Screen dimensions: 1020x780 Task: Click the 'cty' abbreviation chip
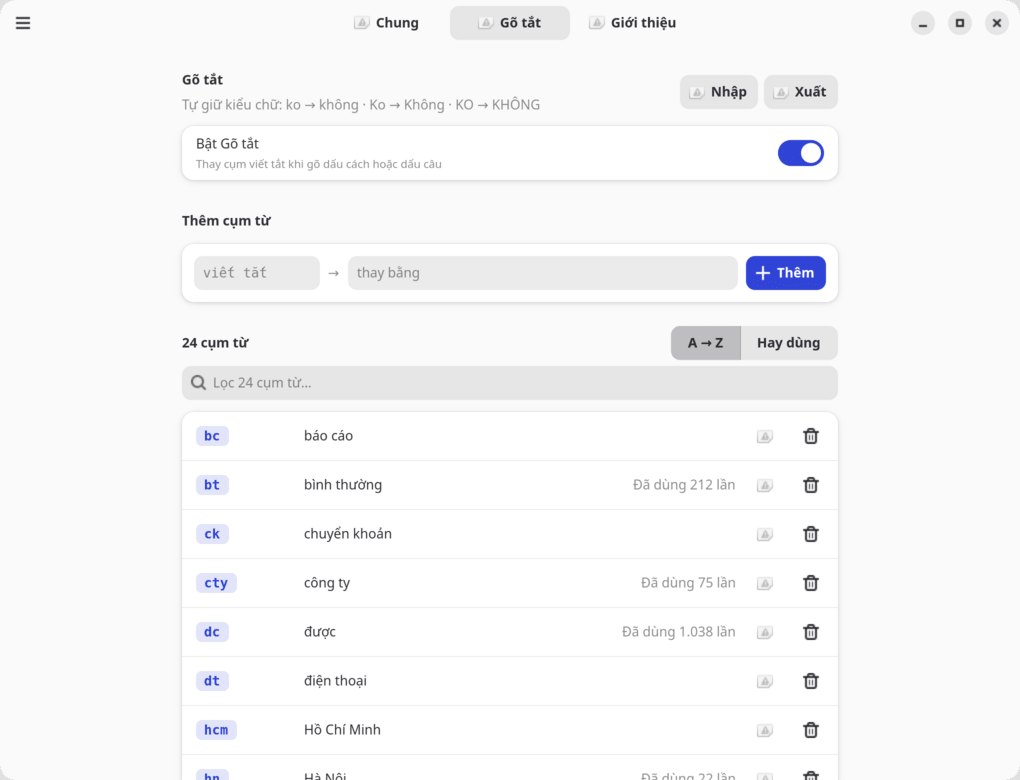tap(216, 583)
